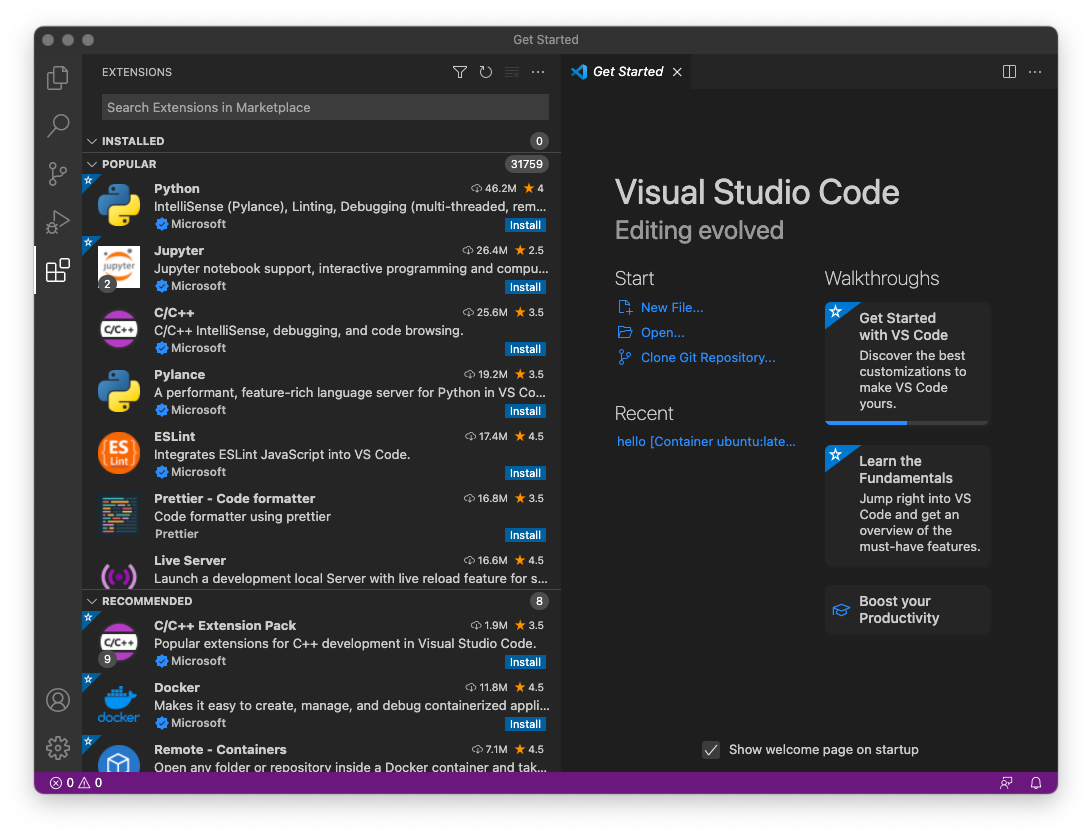Open editor more actions ellipsis

(1035, 72)
